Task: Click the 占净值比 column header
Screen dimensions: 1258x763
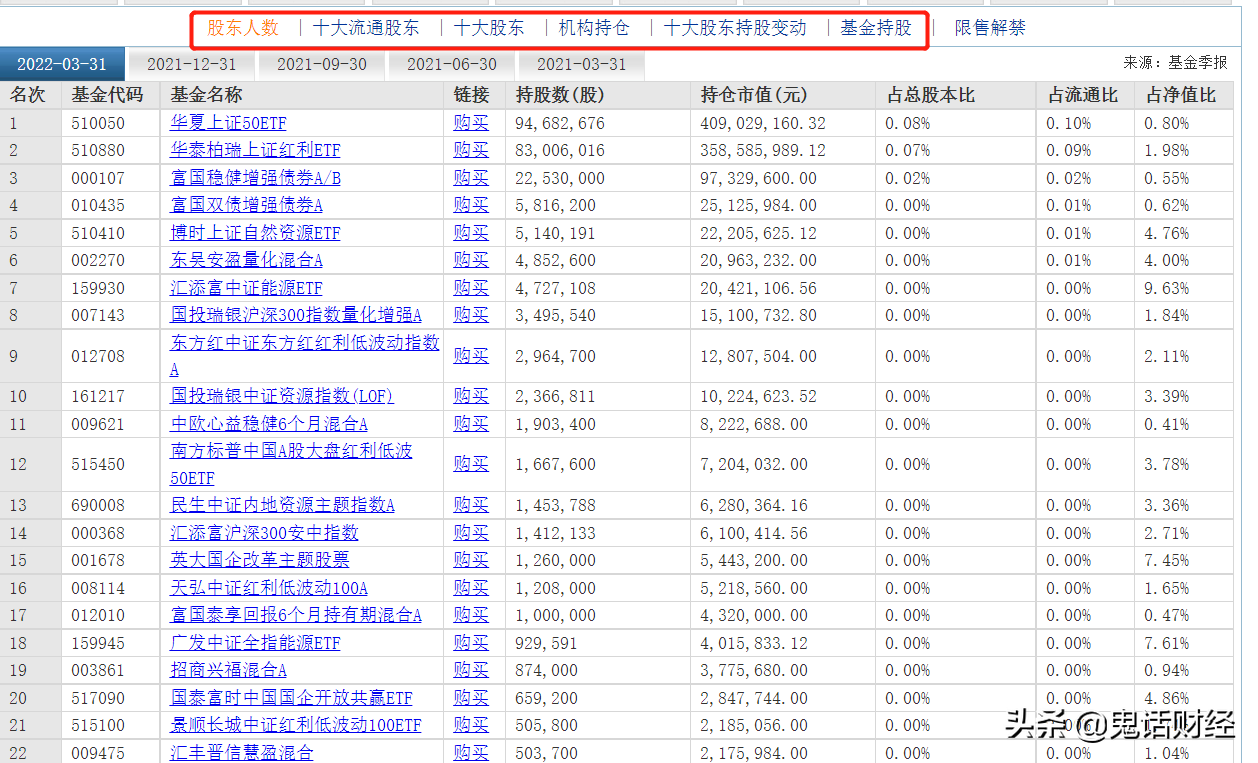Action: click(x=1182, y=96)
